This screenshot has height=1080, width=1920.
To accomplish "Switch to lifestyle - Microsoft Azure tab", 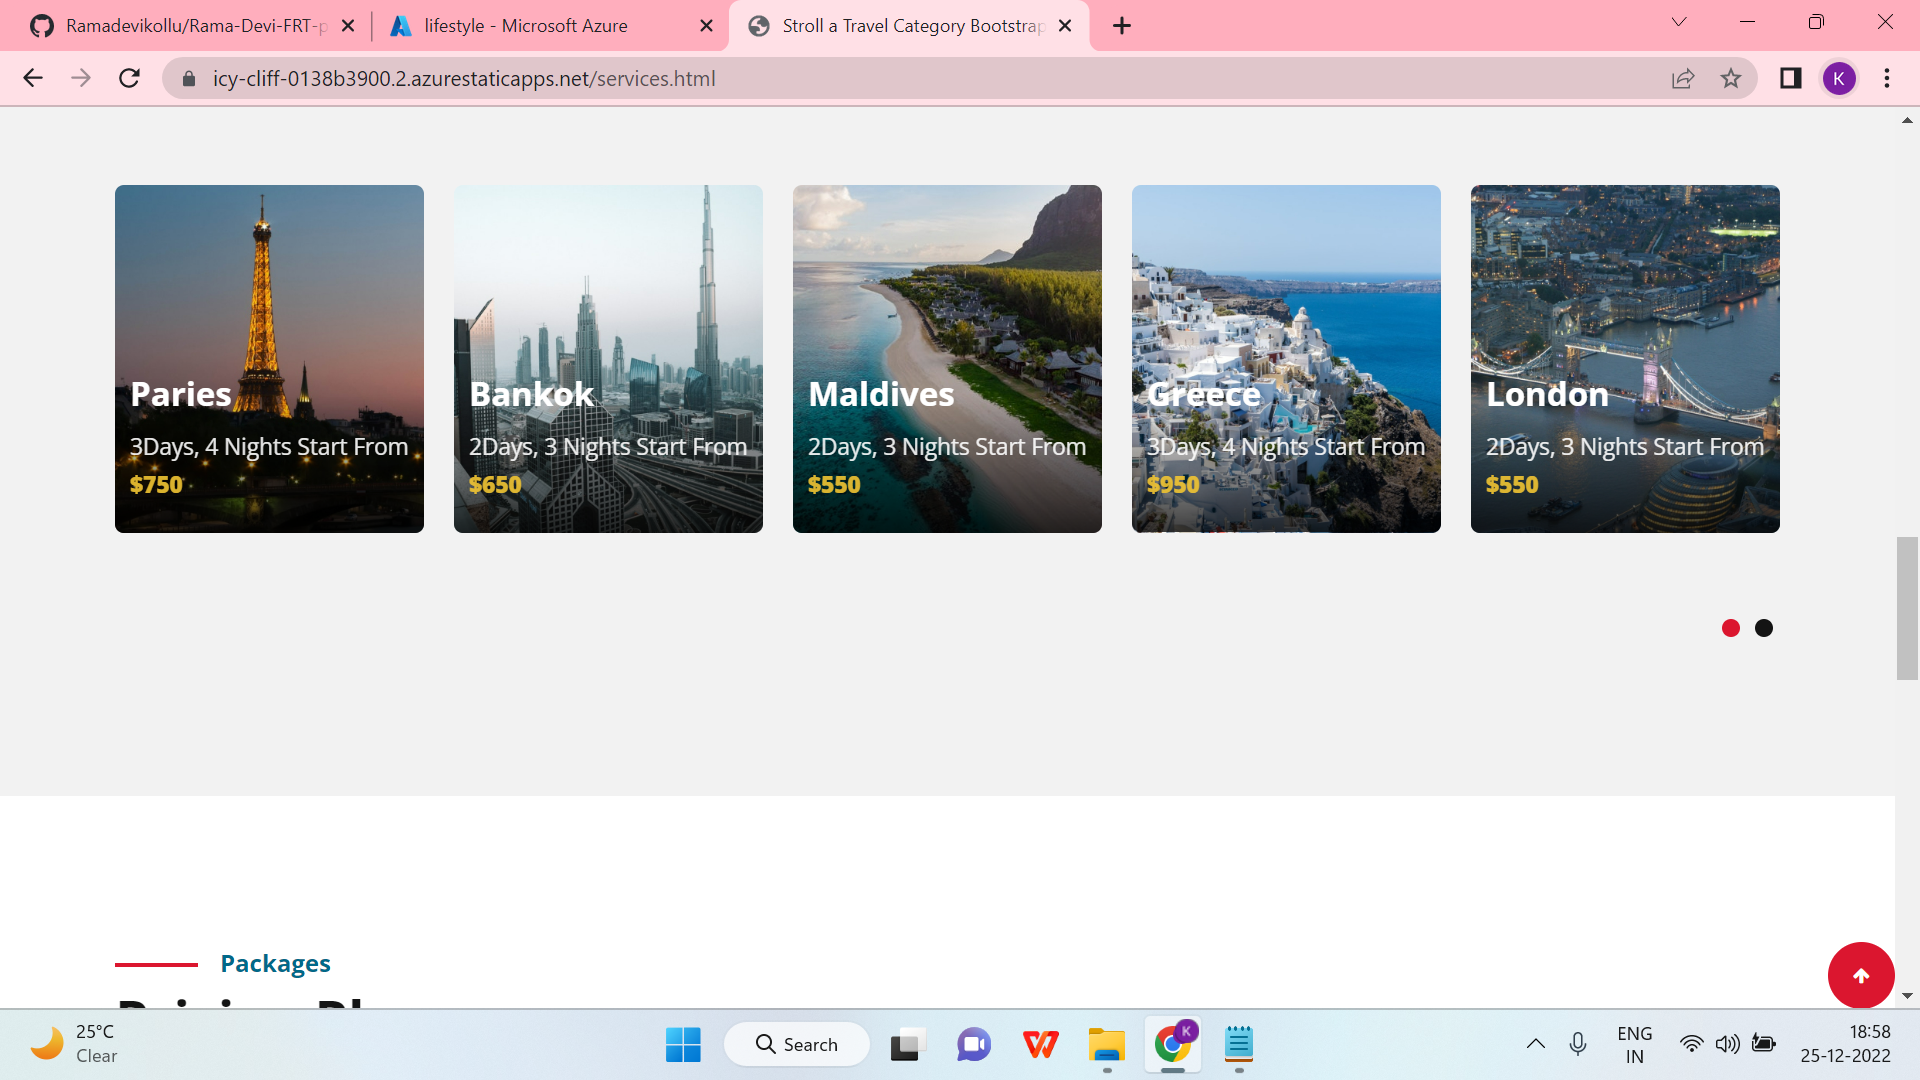I will click(526, 26).
